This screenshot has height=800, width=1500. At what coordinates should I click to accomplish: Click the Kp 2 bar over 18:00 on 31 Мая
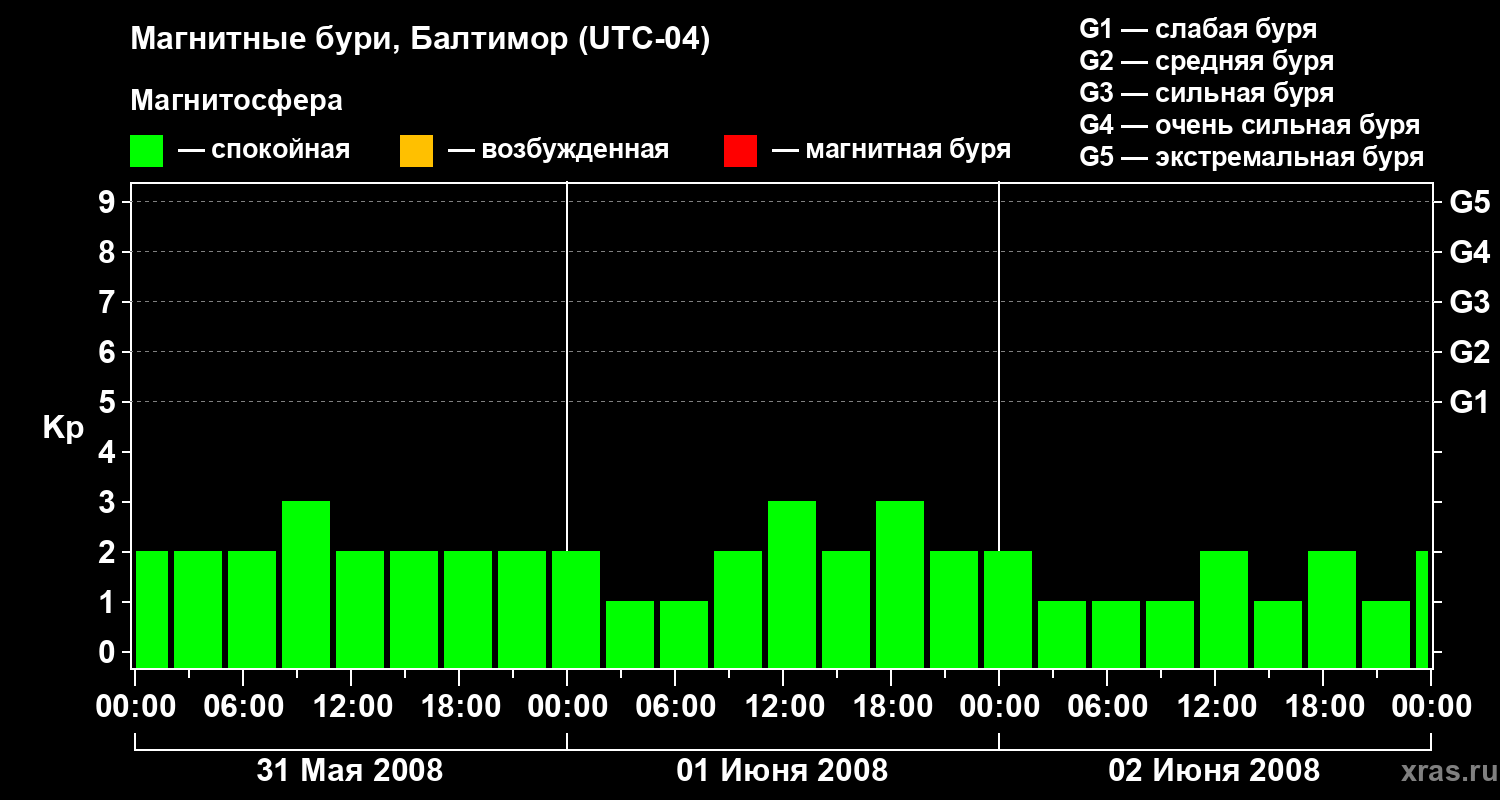click(x=468, y=609)
